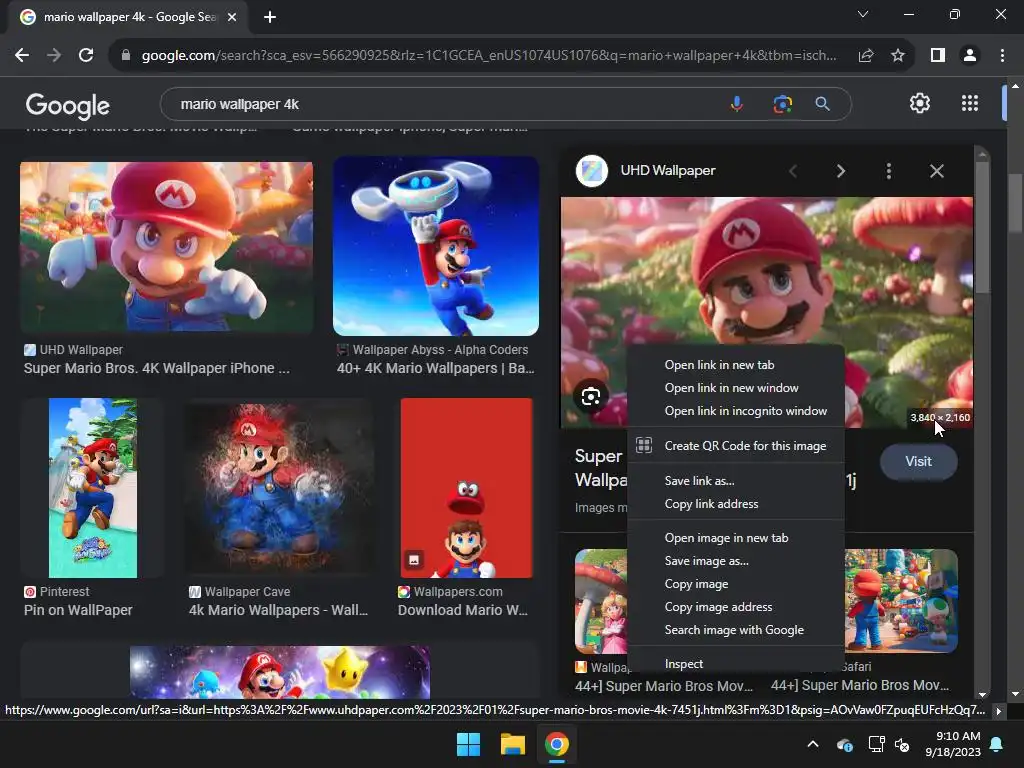The height and width of the screenshot is (768, 1024).
Task: Toggle the browser side panel icon
Action: [x=938, y=56]
